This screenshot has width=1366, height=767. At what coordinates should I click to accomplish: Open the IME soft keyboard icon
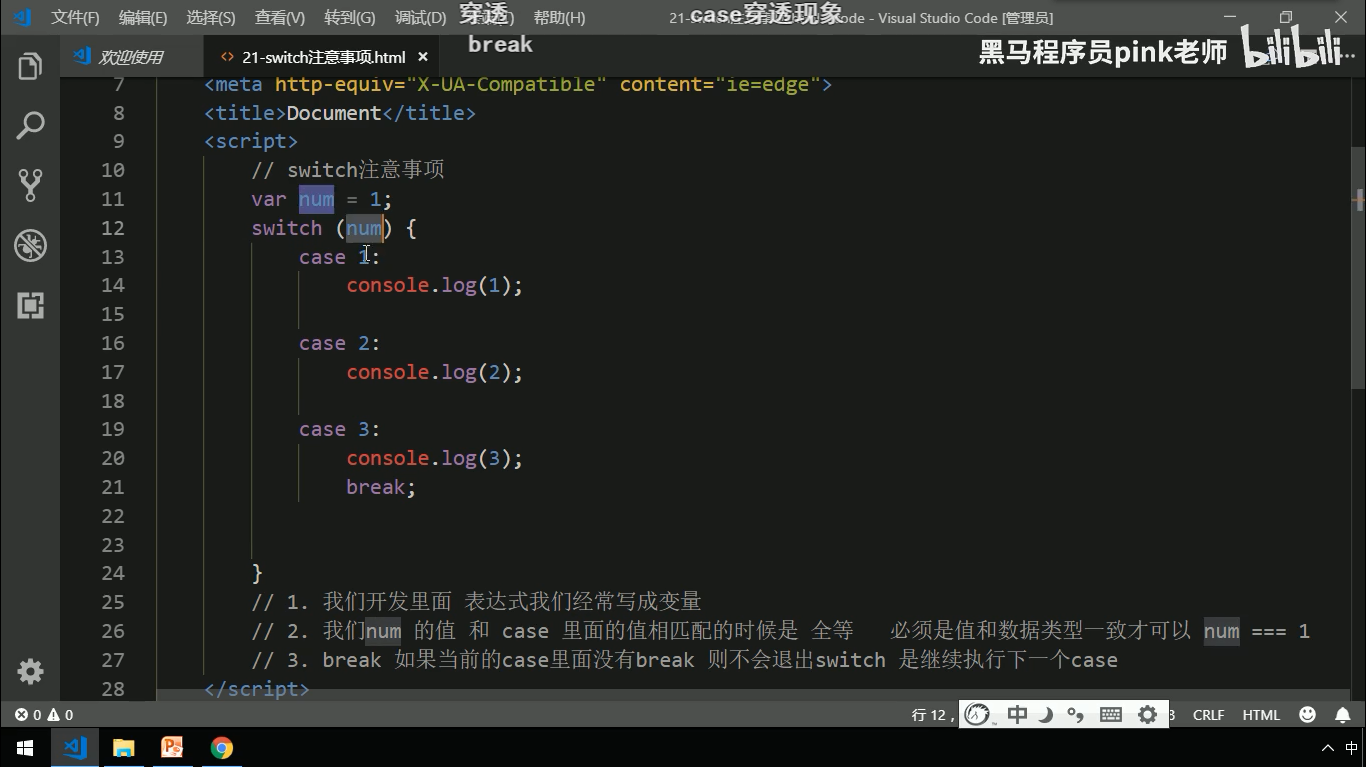coord(1110,714)
